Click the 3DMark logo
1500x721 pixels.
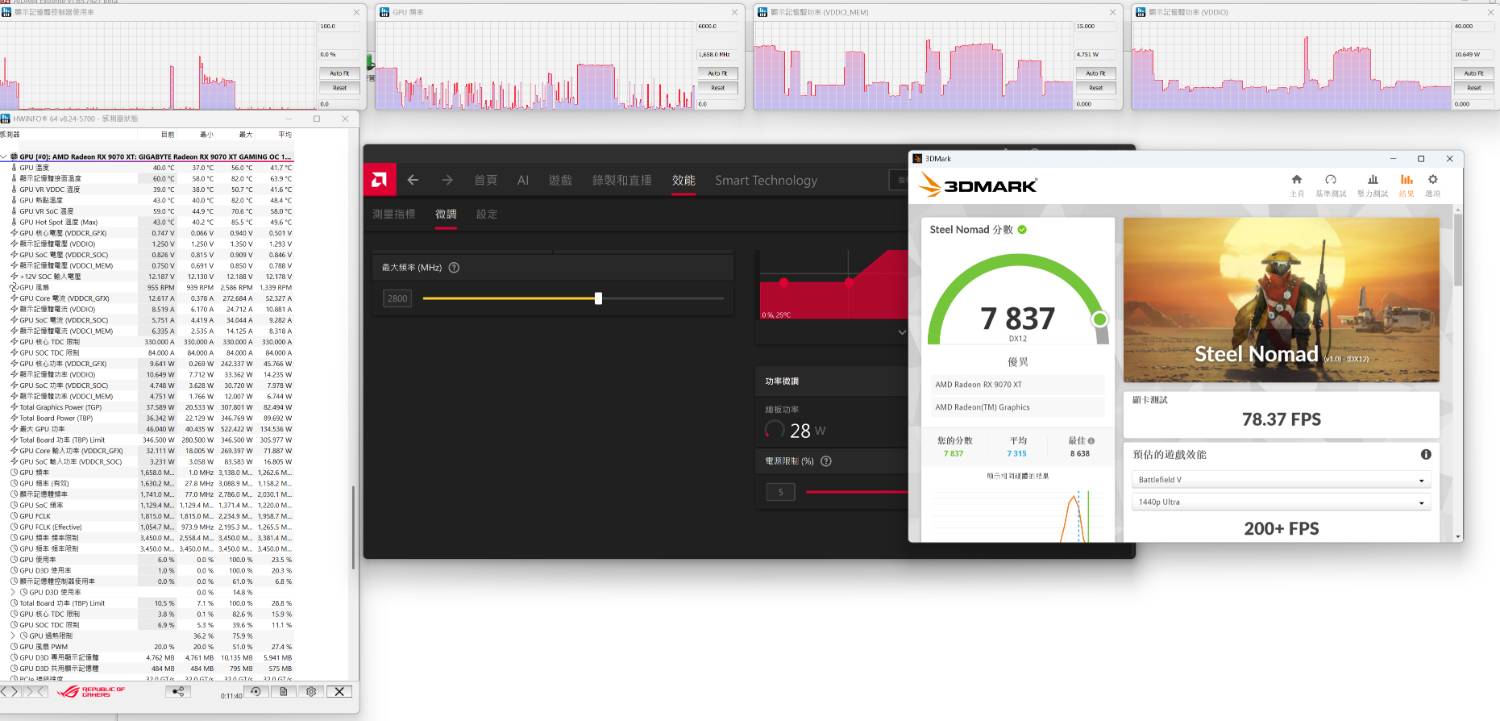pyautogui.click(x=977, y=185)
